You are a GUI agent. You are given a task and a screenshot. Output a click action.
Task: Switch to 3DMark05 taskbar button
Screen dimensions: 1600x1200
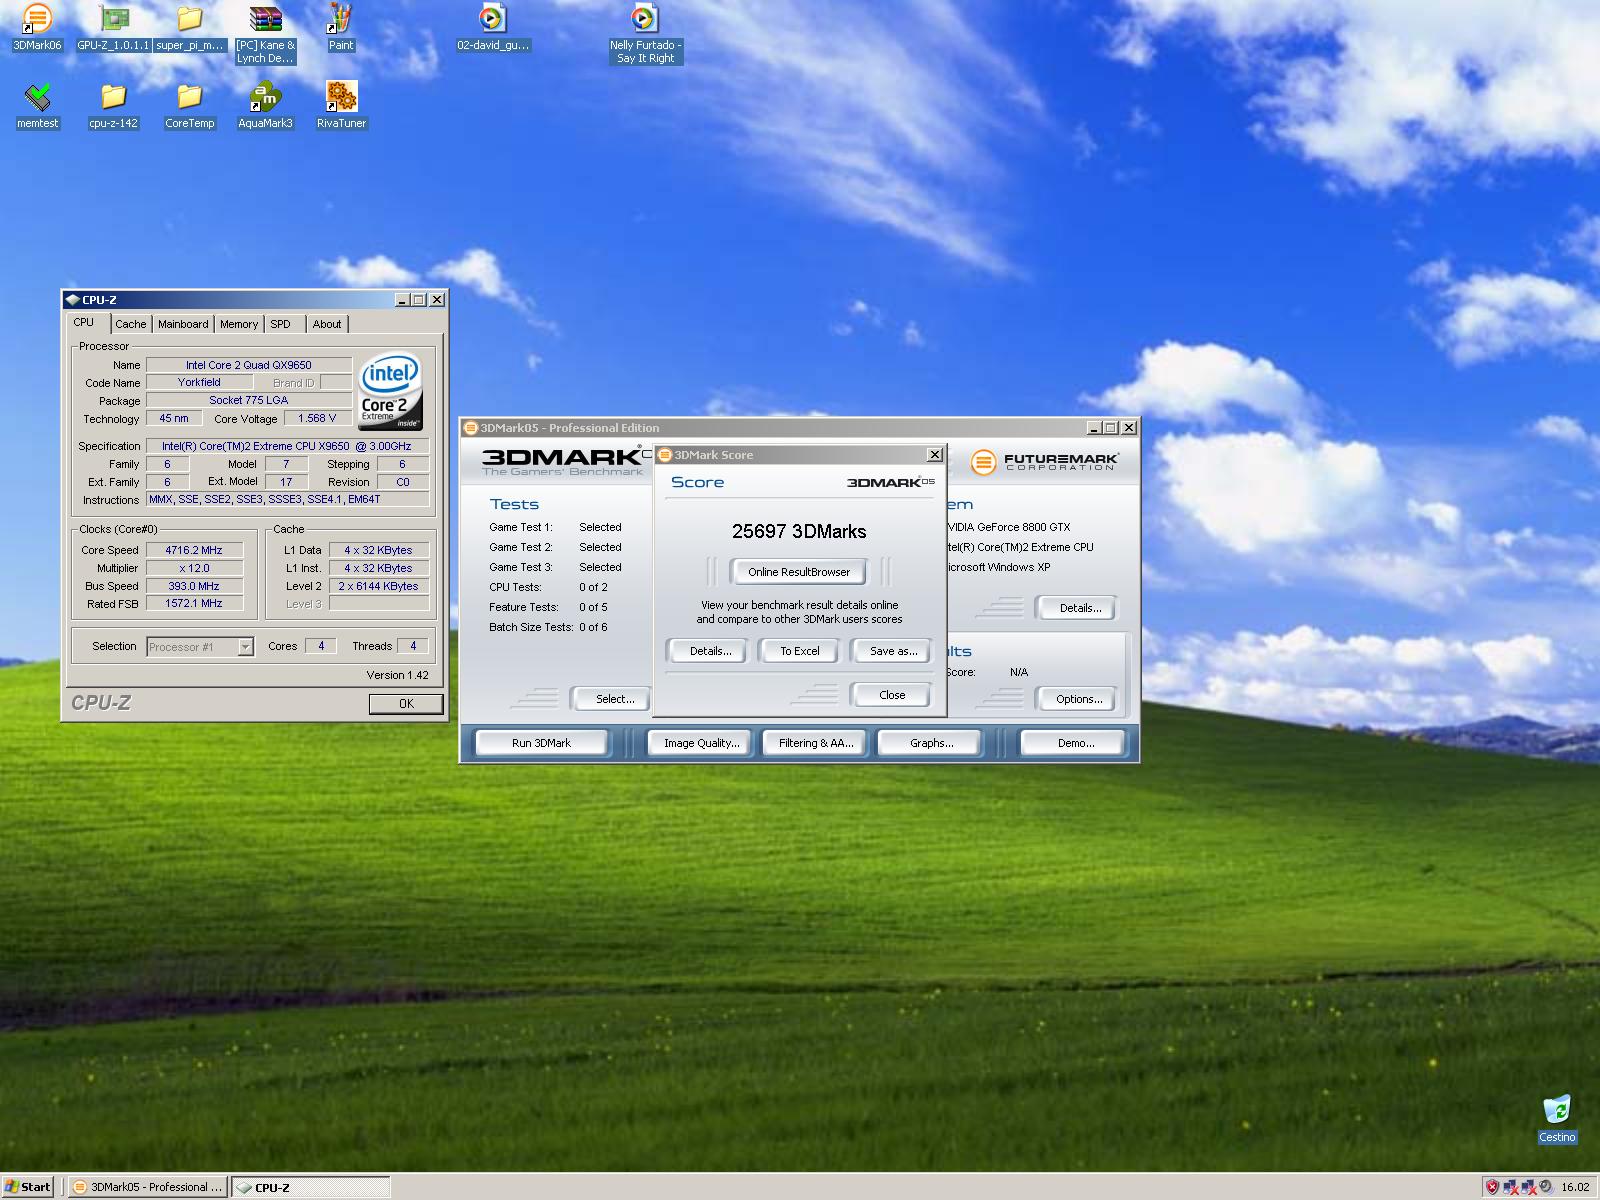(x=148, y=1187)
